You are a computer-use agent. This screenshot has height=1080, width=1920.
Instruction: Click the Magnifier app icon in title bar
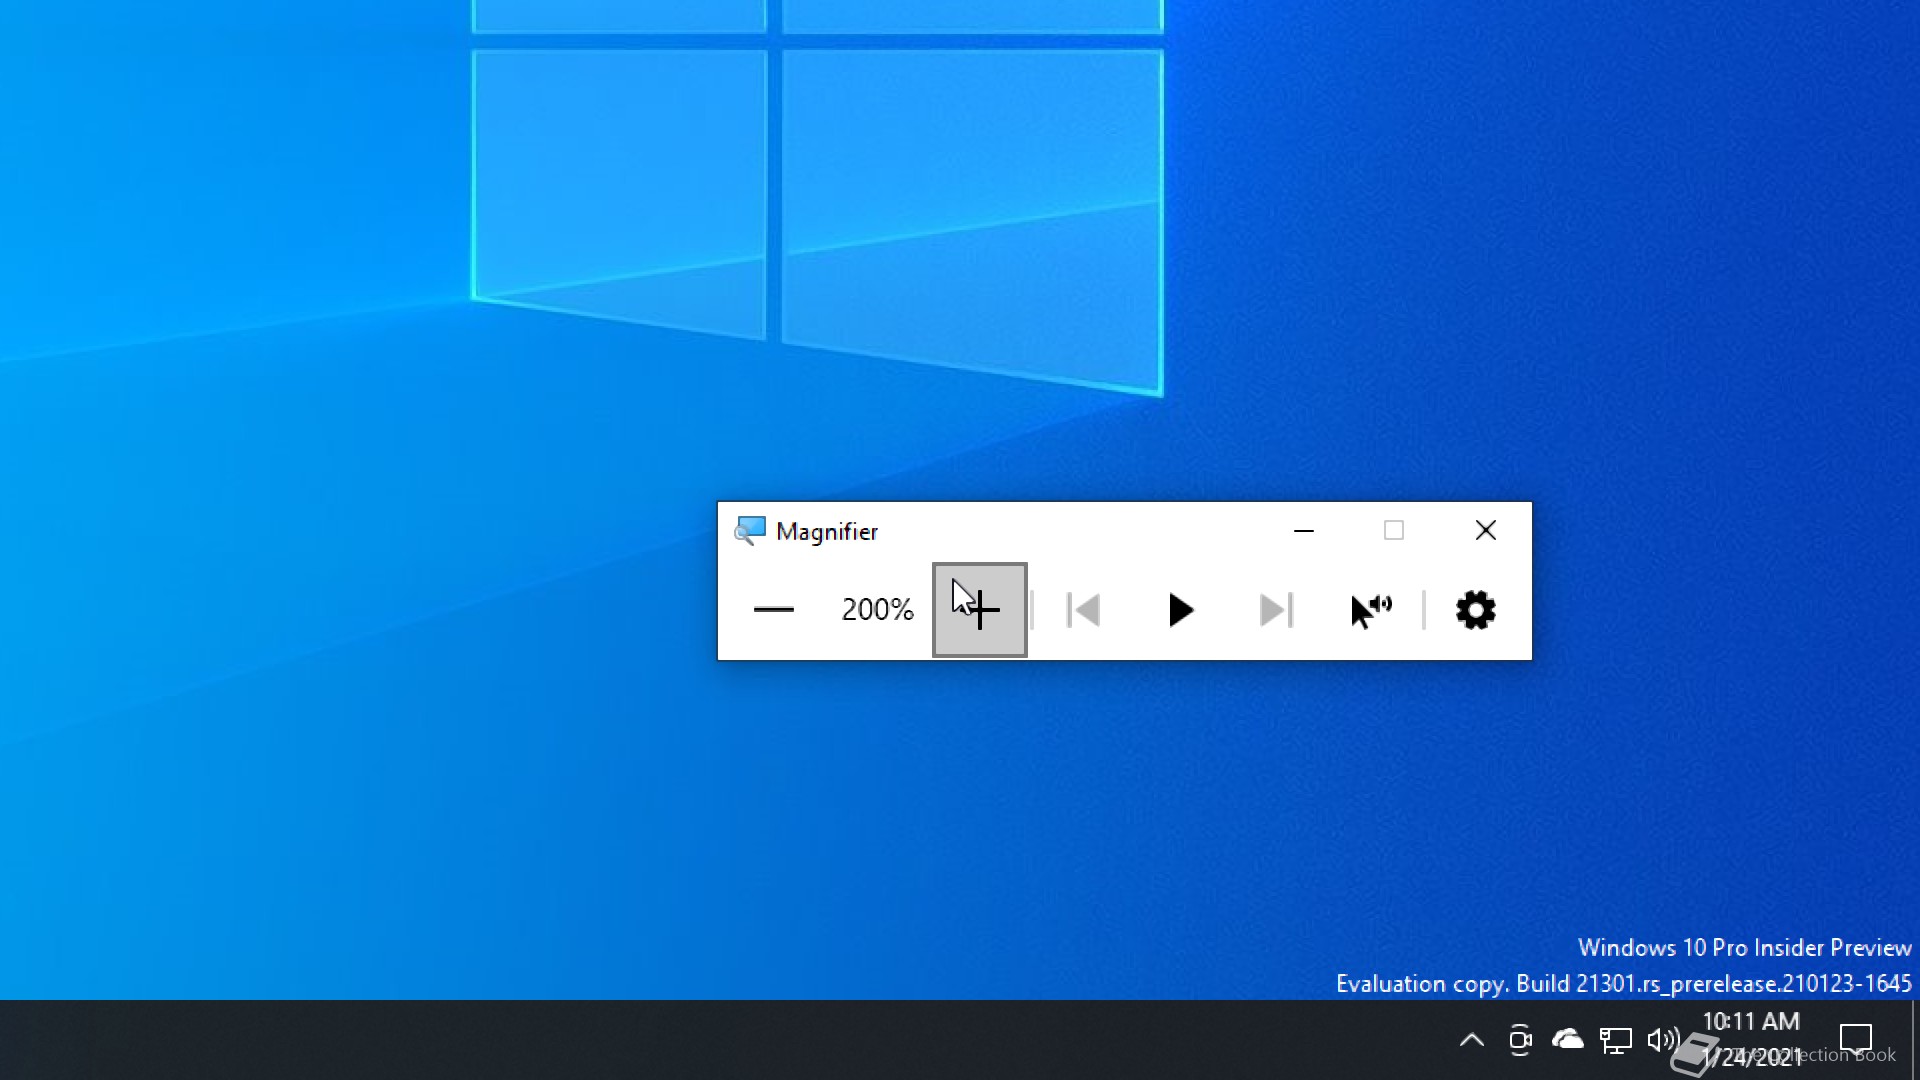[x=749, y=530]
